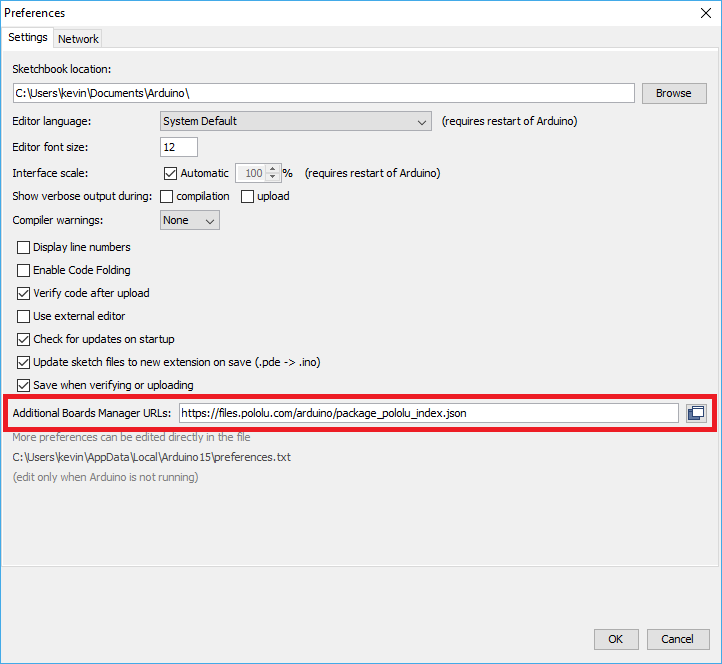
Task: Enable verbose output during compilation
Action: 167,196
